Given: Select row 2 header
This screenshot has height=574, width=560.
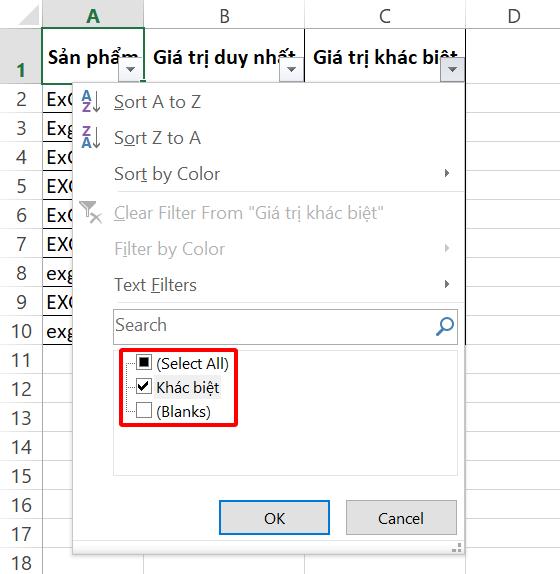Looking at the screenshot, I should click(21, 99).
